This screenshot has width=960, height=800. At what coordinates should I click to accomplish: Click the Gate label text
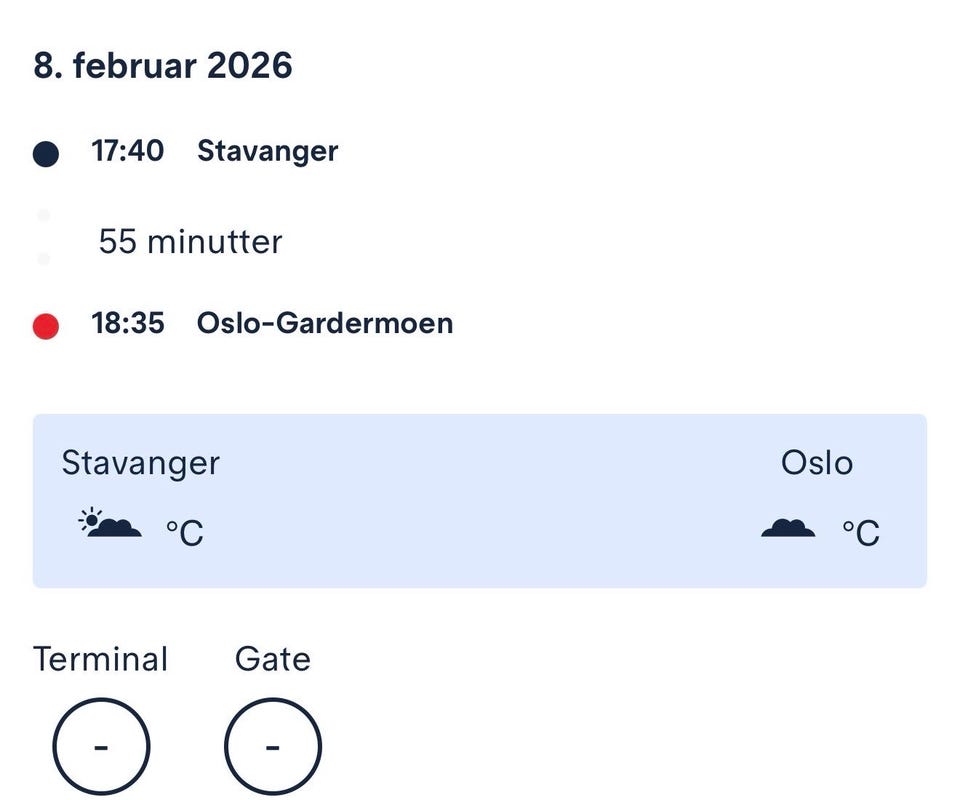(x=272, y=659)
